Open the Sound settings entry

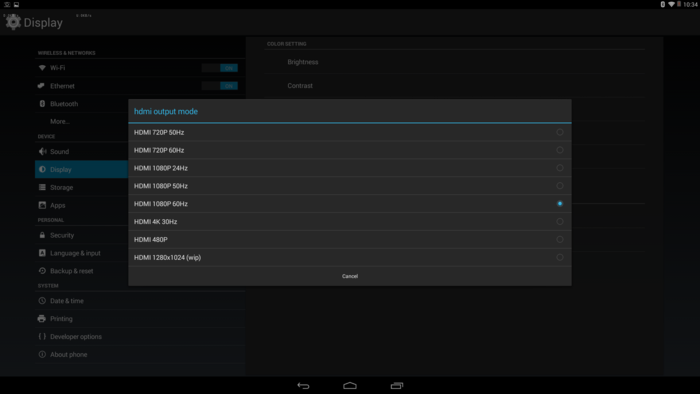(x=82, y=151)
